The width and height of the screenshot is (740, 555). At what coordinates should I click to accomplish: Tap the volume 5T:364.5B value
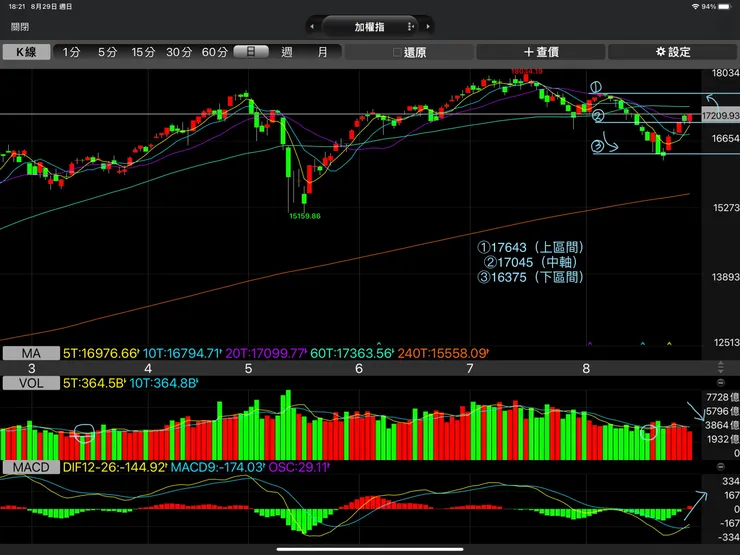click(94, 383)
